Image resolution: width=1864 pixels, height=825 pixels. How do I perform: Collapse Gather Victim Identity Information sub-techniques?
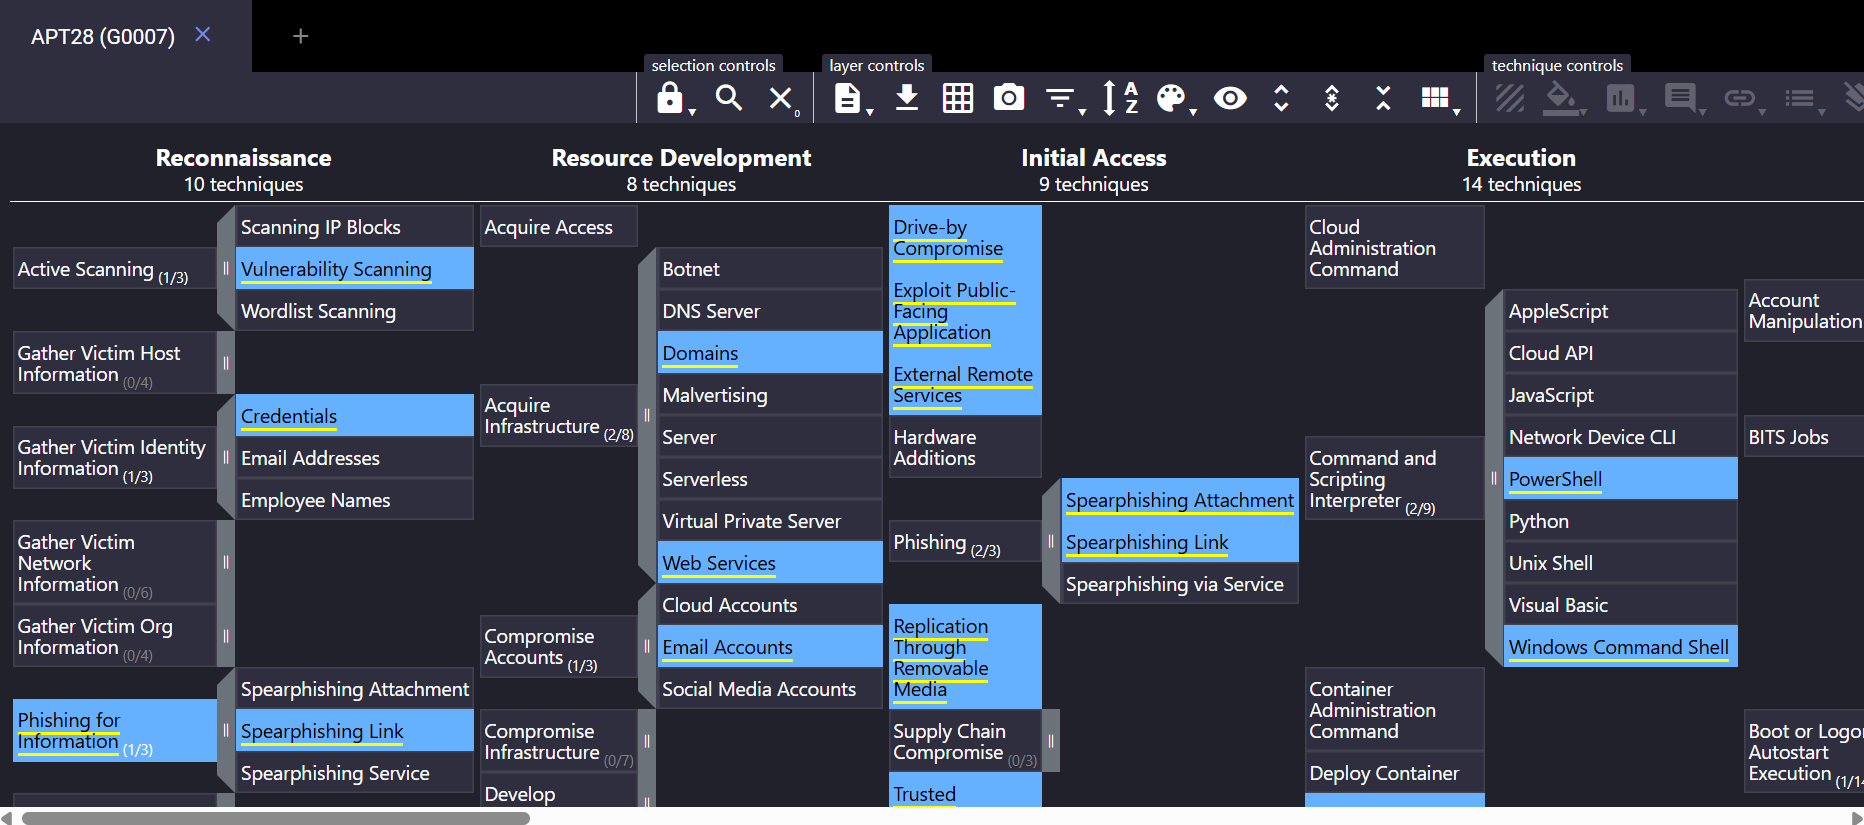coord(226,457)
